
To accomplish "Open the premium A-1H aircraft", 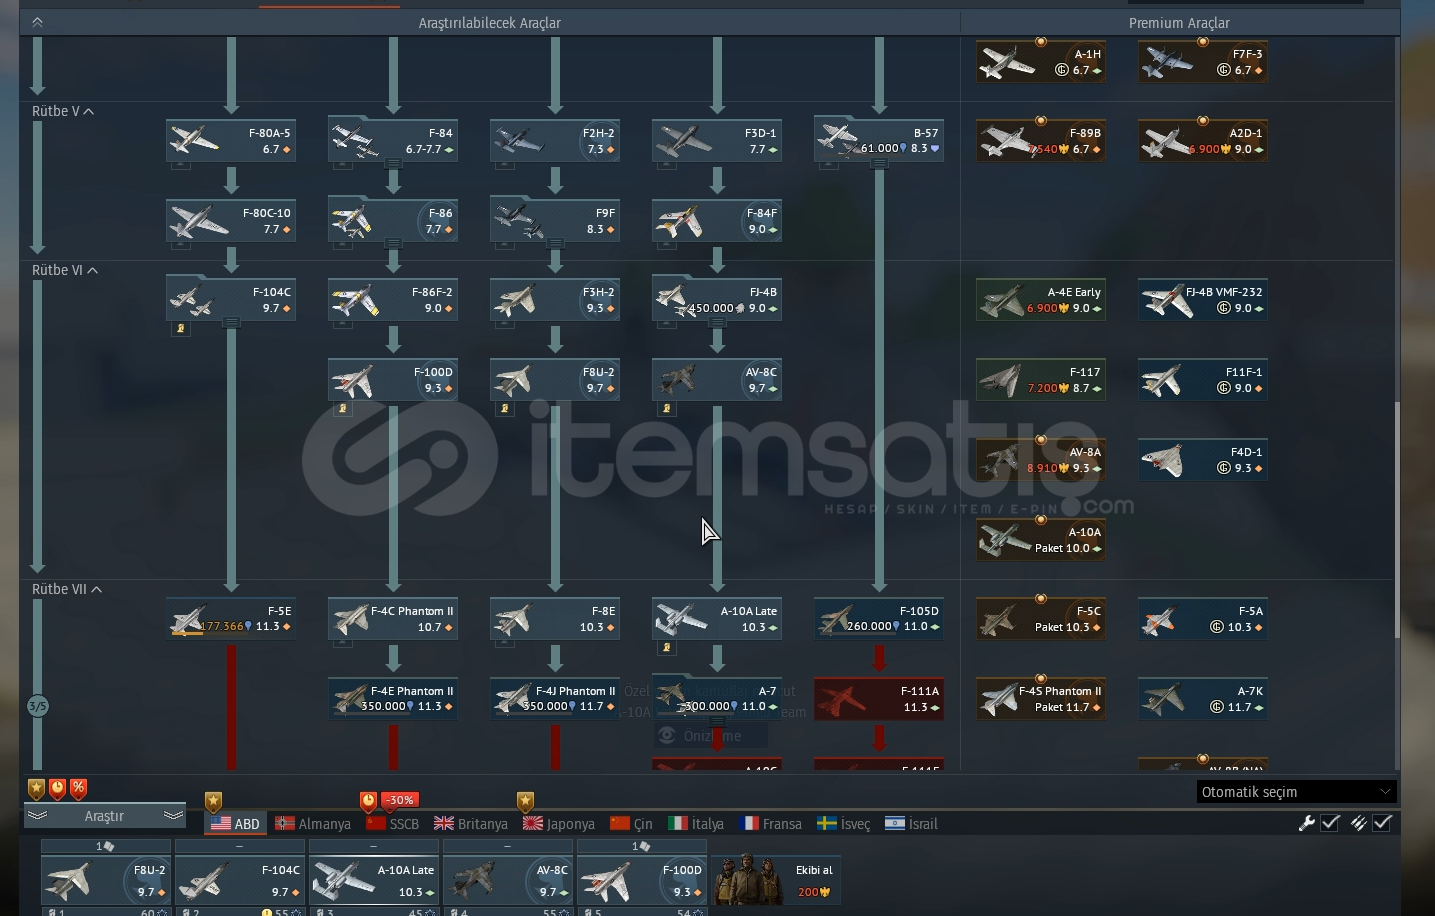I will (x=1041, y=62).
